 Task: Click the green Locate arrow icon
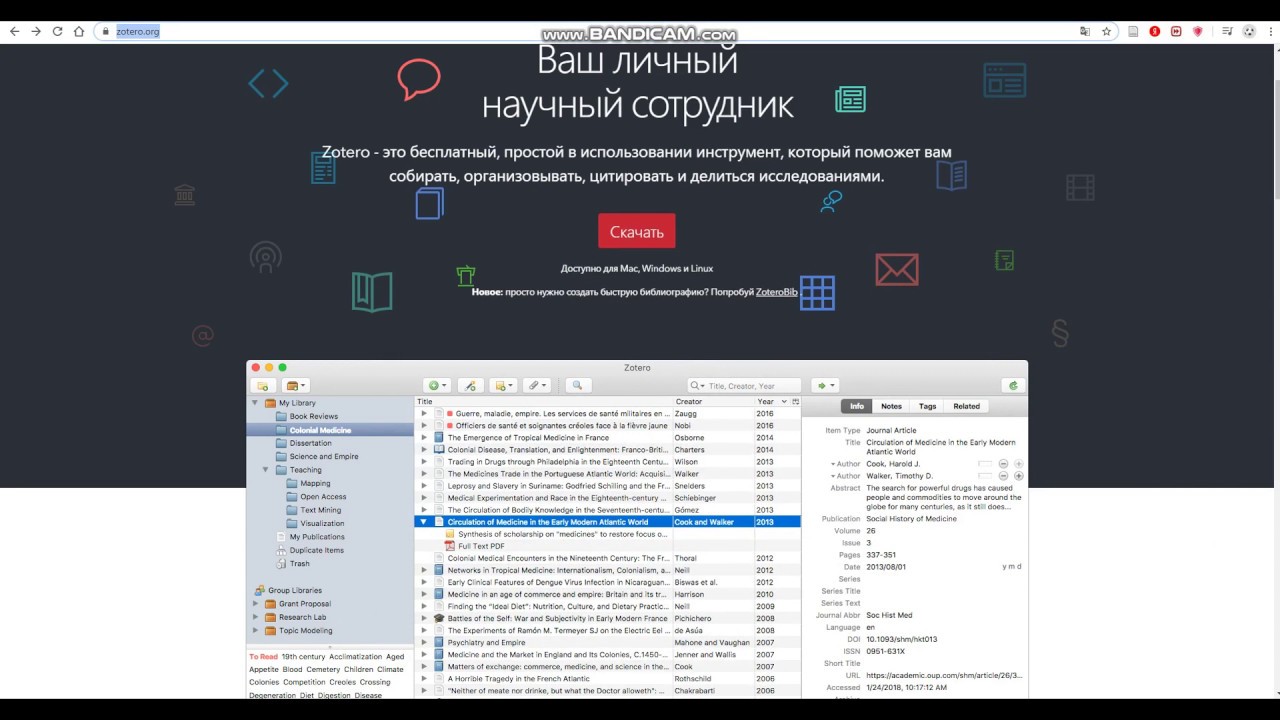point(824,385)
